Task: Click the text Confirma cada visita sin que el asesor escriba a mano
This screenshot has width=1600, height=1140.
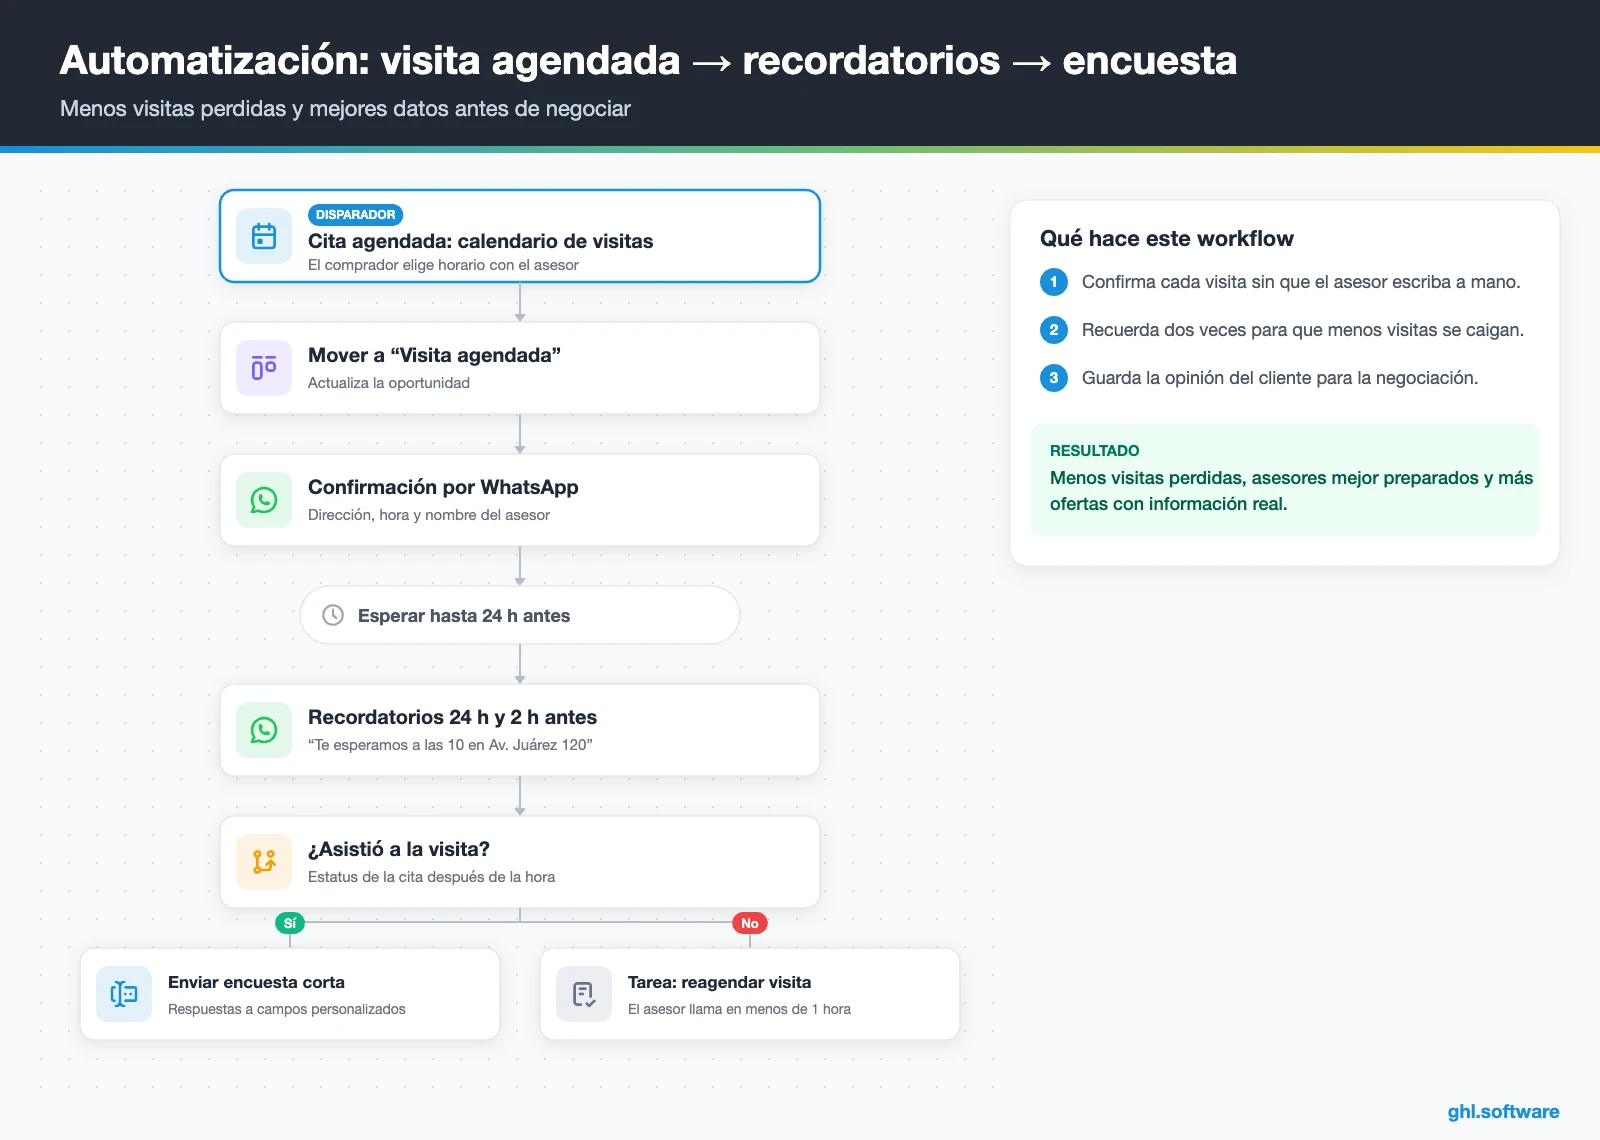Action: click(1301, 282)
